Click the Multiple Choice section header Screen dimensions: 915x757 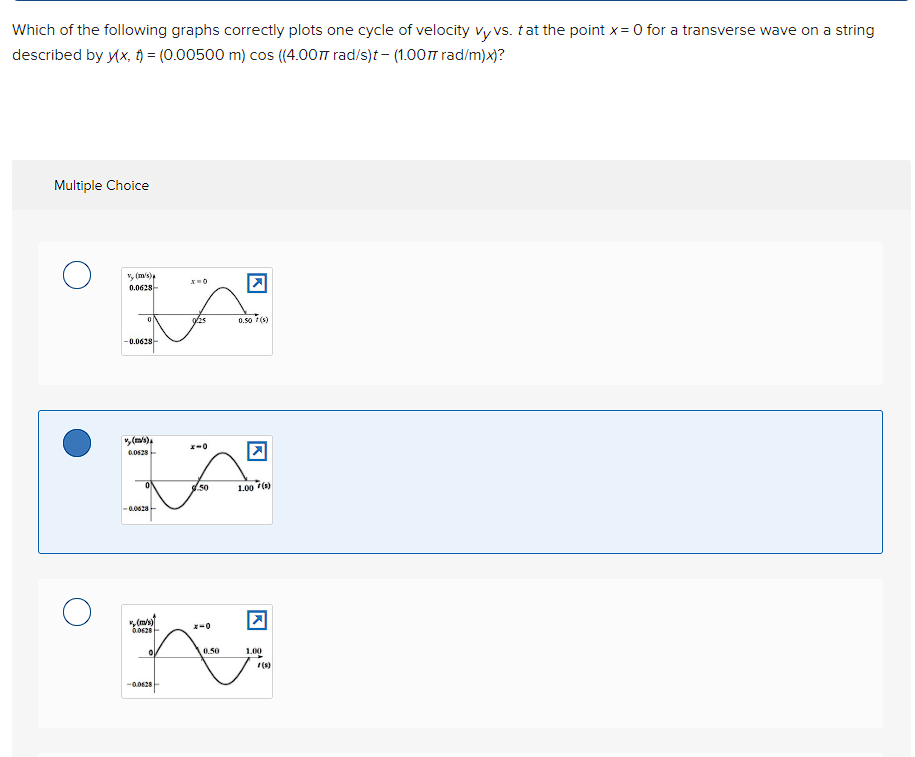point(101,185)
